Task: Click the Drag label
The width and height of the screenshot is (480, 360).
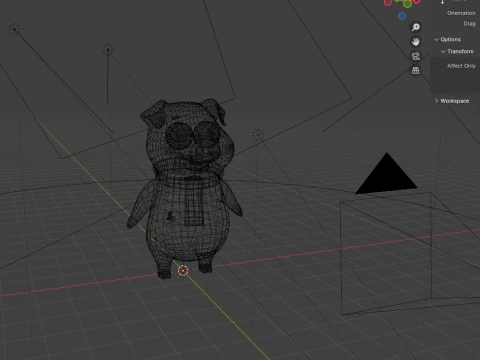Action: [469, 24]
